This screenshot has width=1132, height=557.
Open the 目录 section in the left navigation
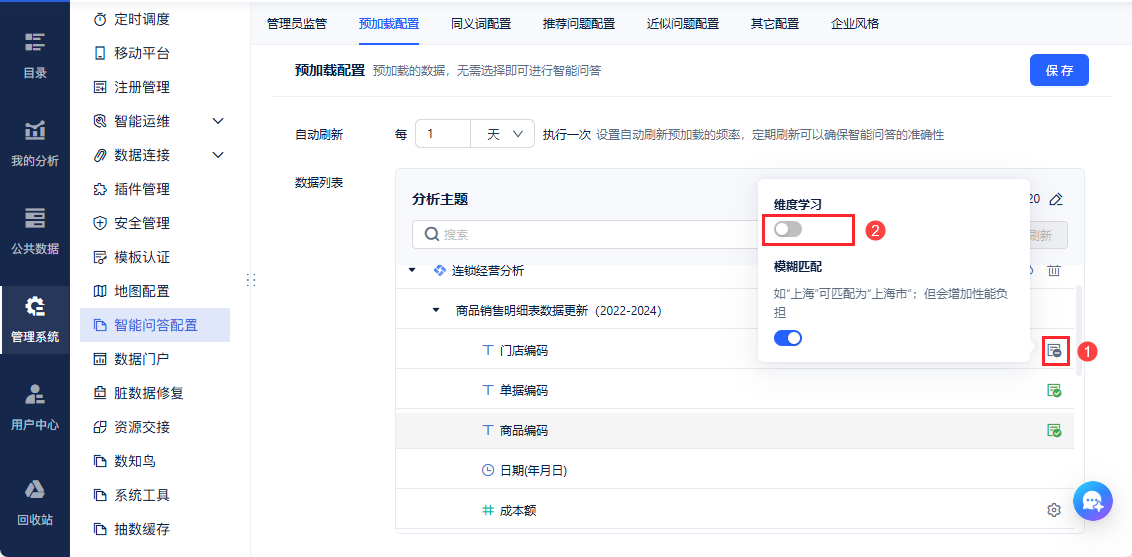tap(35, 54)
